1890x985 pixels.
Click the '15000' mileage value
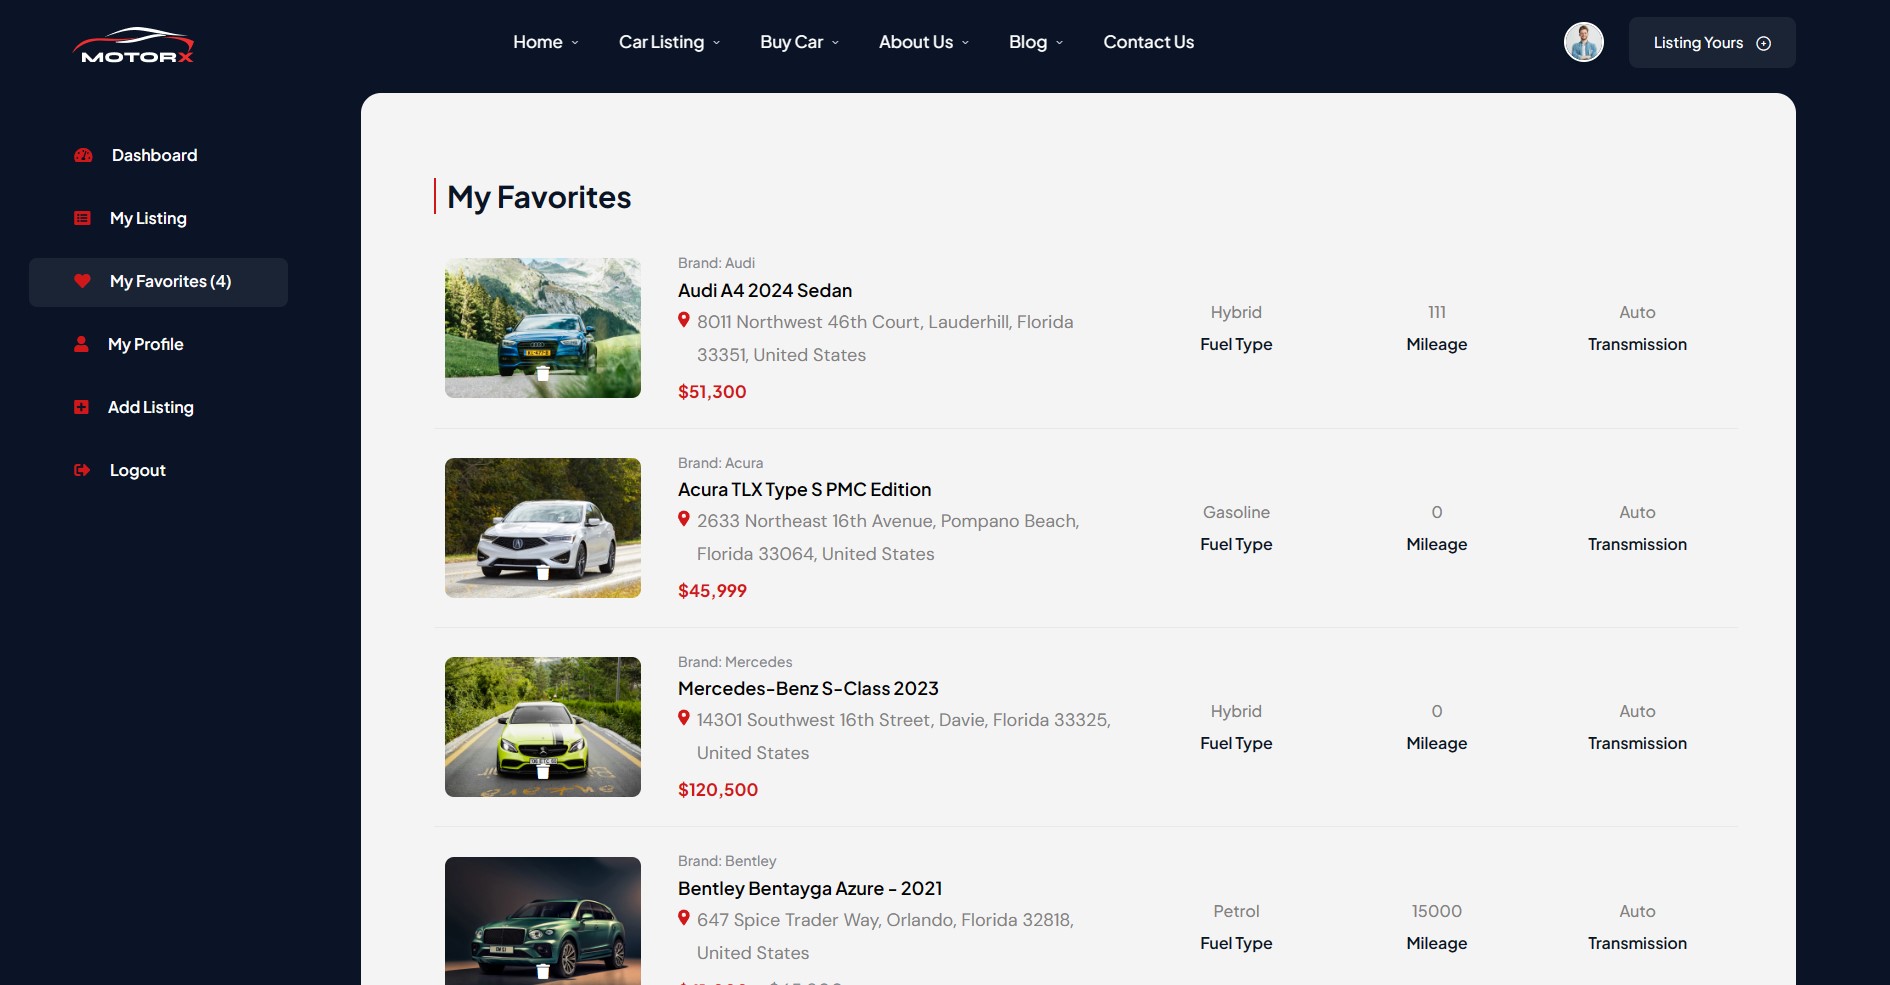(x=1436, y=911)
